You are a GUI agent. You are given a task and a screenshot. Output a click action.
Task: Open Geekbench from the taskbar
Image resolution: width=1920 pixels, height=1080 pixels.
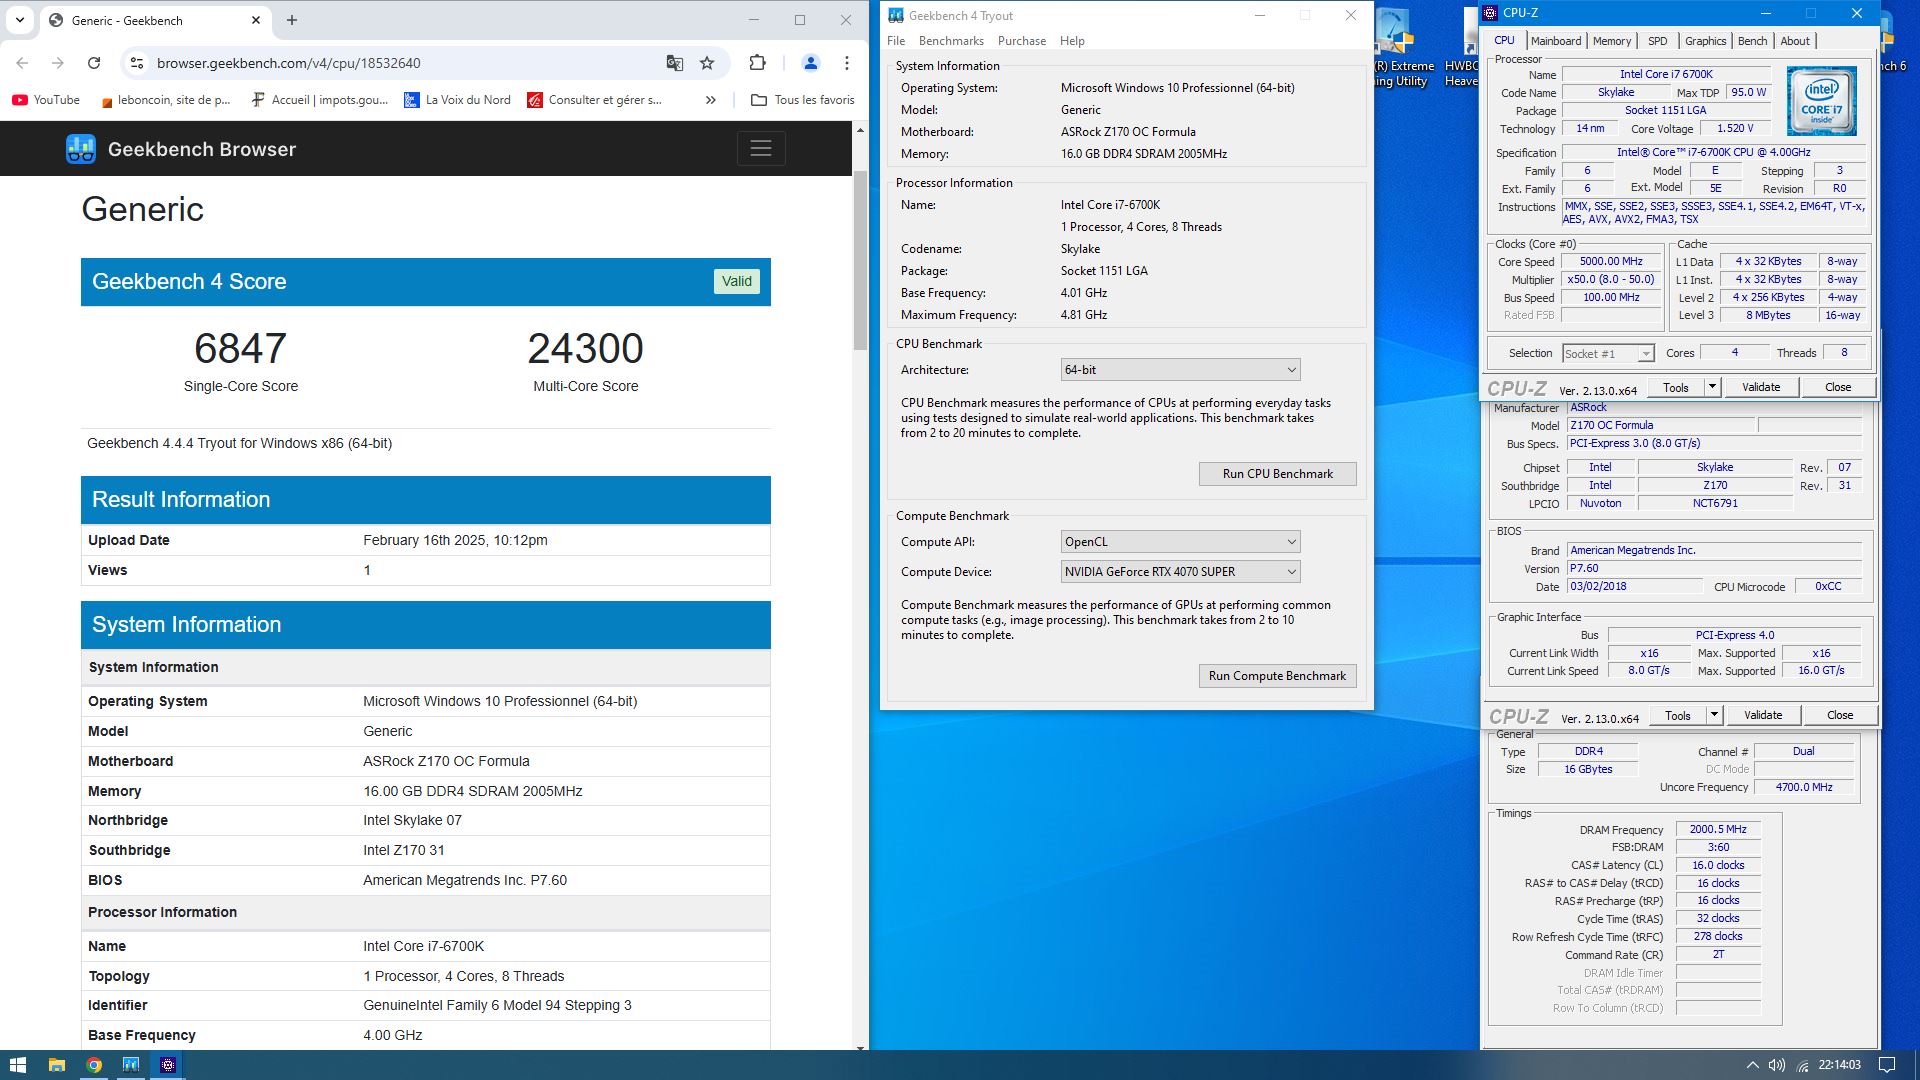pyautogui.click(x=131, y=1065)
